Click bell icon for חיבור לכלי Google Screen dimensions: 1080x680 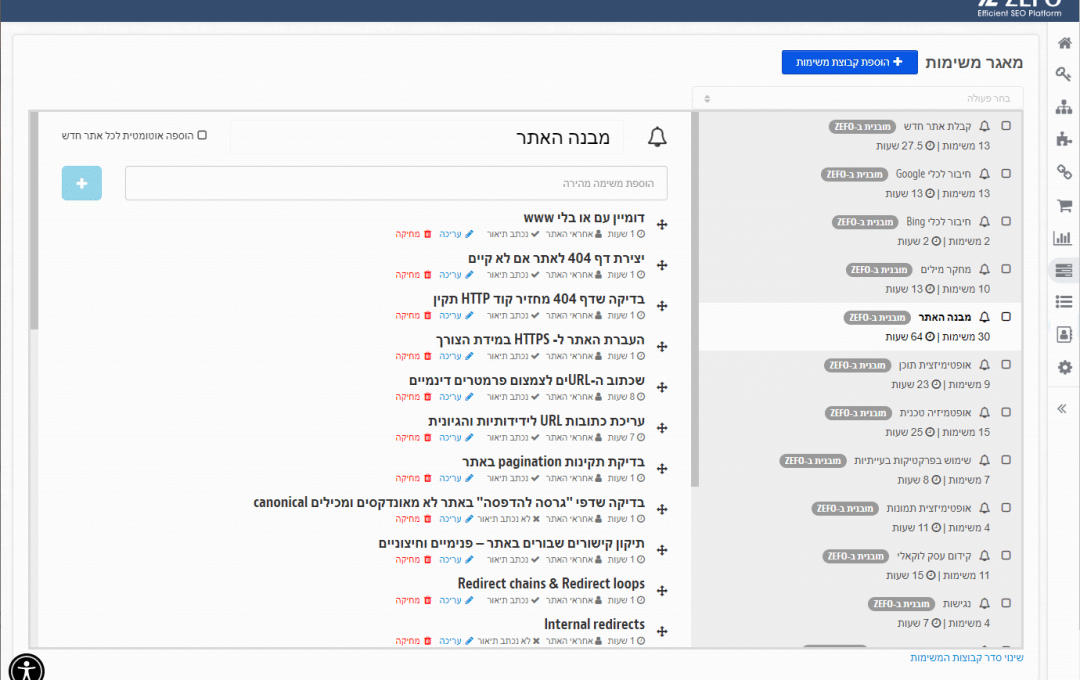(984, 174)
